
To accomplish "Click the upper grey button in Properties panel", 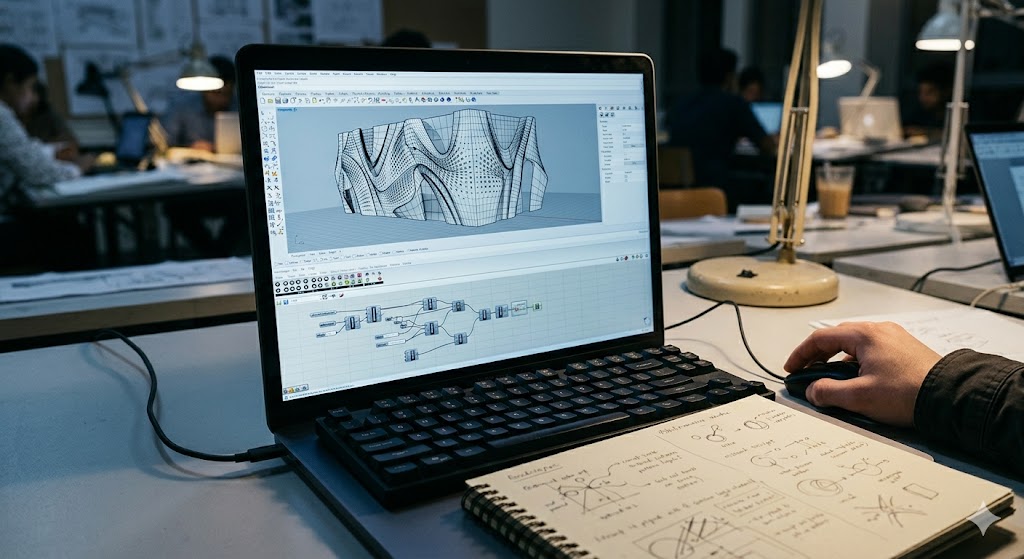I will tap(633, 146).
